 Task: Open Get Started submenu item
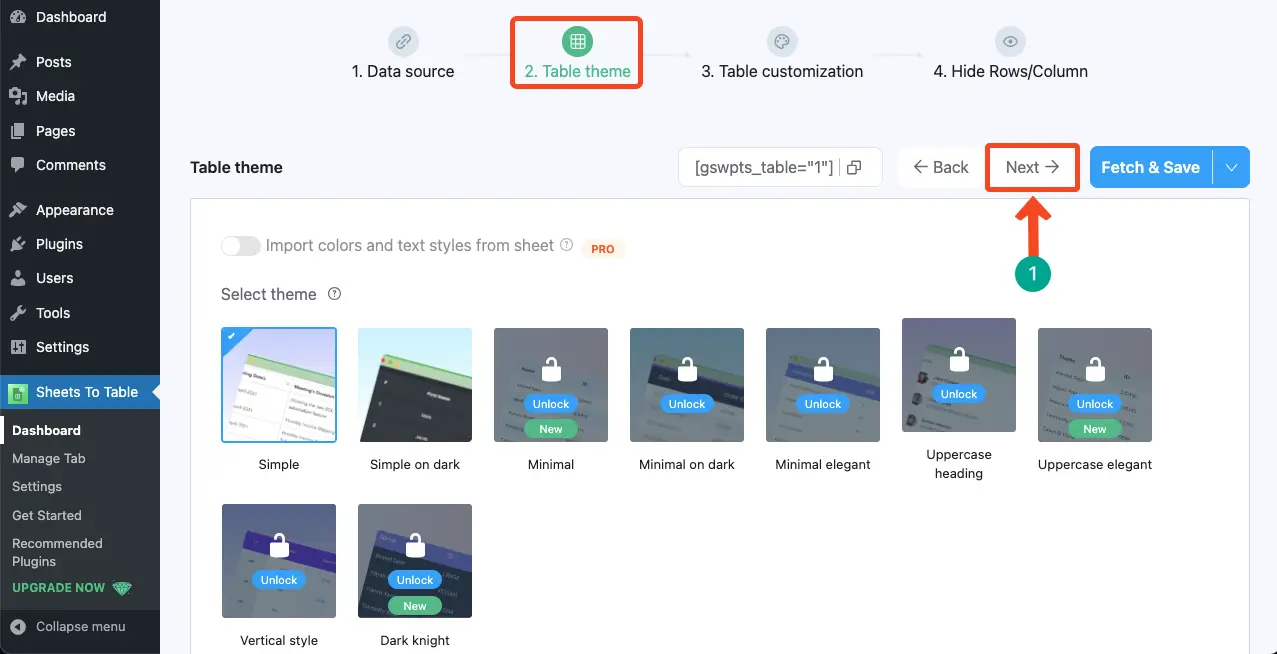click(47, 515)
